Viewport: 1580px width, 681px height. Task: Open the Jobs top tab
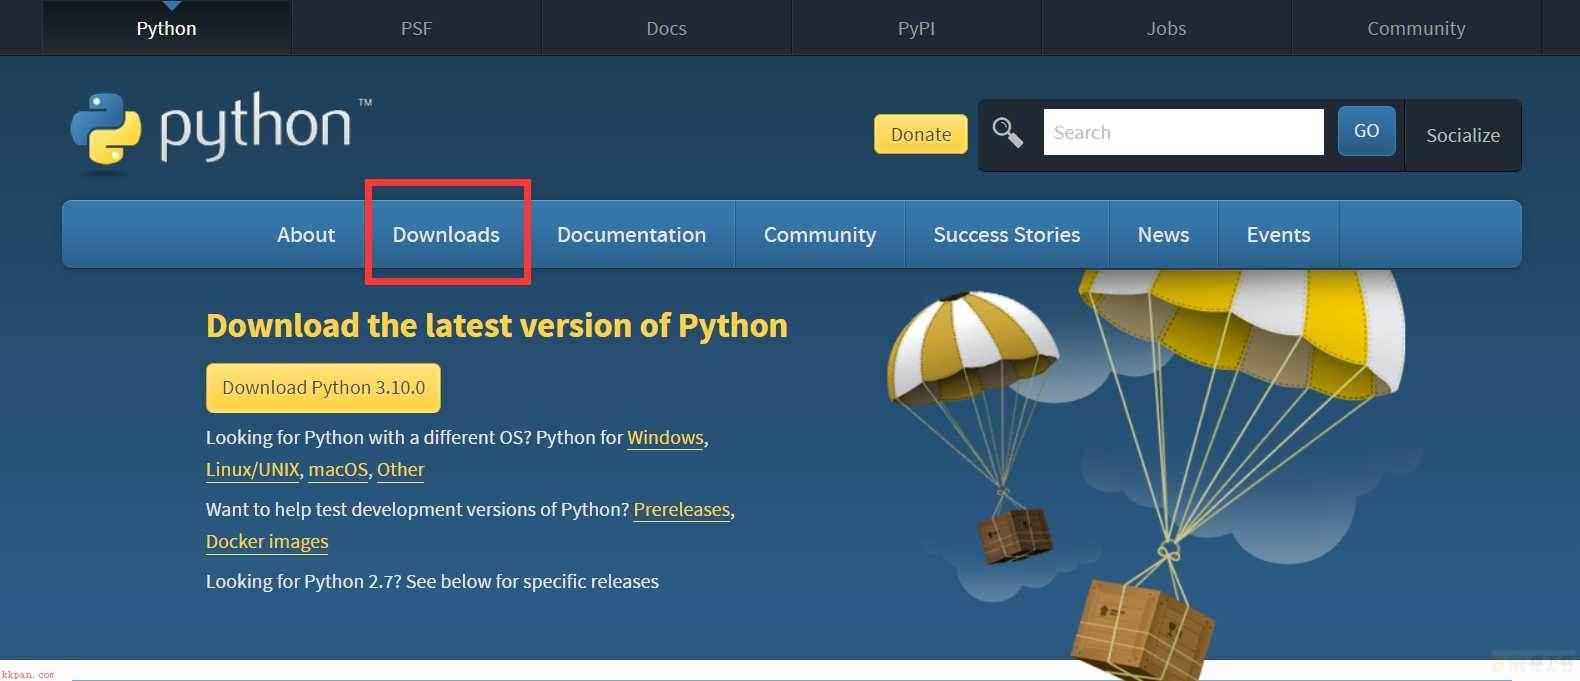[x=1166, y=28]
